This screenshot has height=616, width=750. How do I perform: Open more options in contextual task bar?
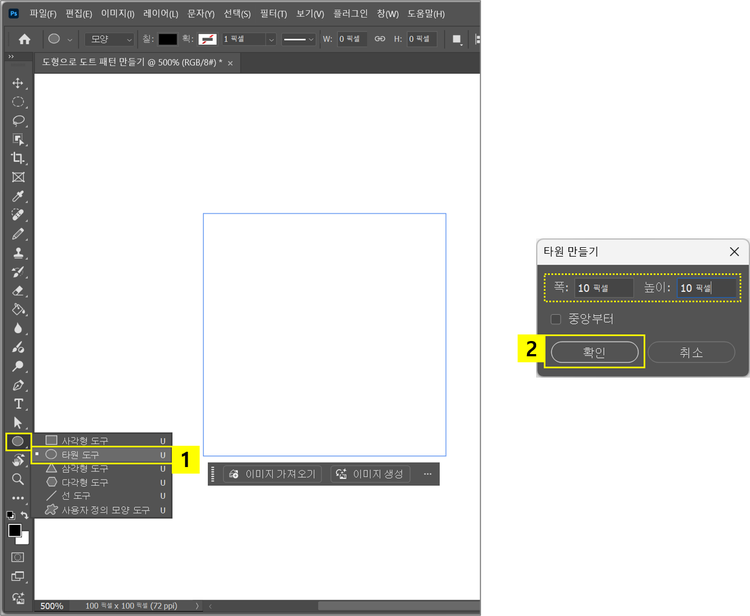pyautogui.click(x=428, y=474)
